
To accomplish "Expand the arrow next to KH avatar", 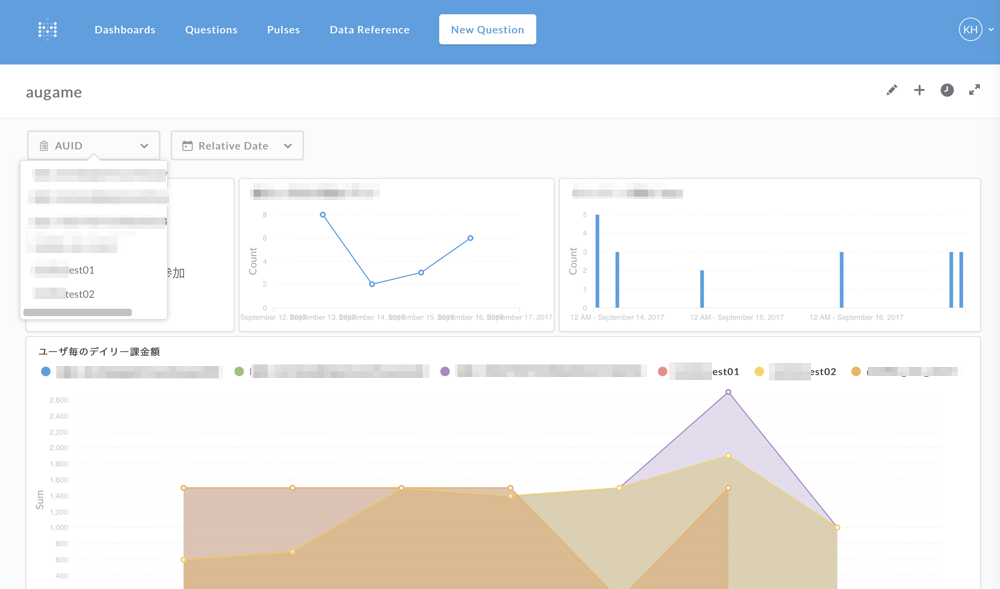I will pyautogui.click(x=991, y=29).
